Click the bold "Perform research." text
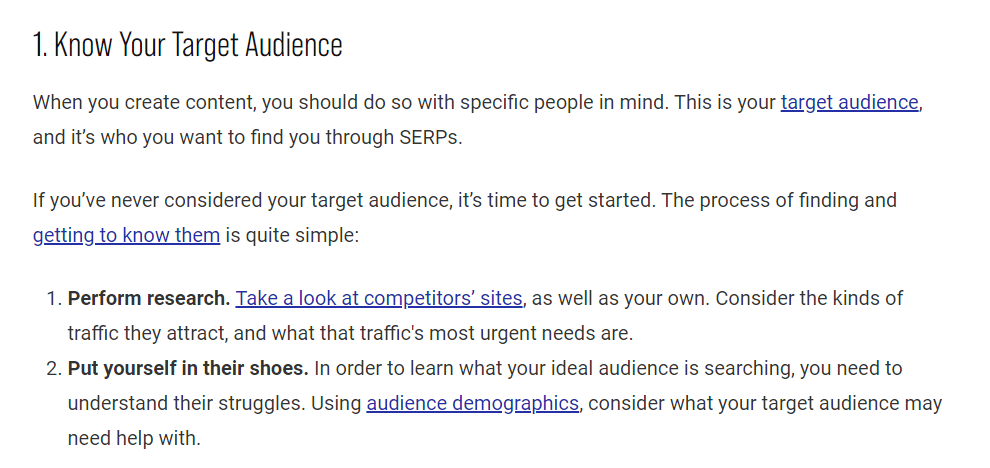The height and width of the screenshot is (468, 990). [x=149, y=298]
